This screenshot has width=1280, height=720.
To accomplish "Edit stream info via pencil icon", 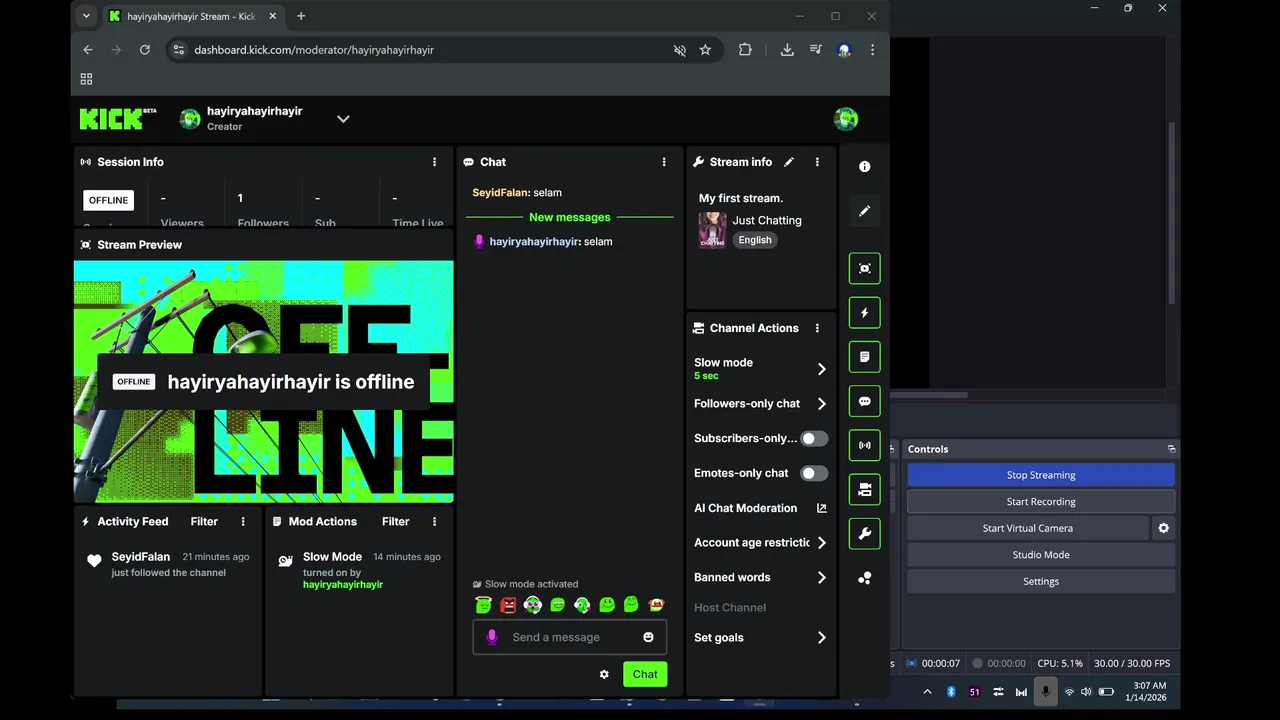I will [789, 162].
